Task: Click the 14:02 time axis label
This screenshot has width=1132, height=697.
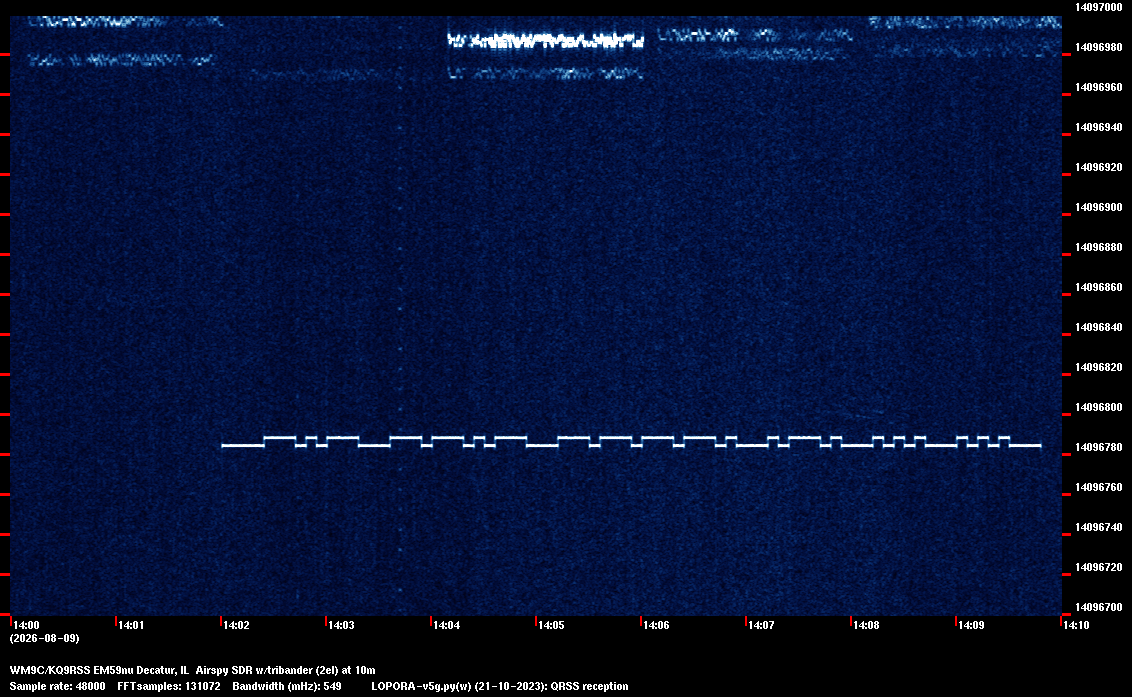Action: coord(237,625)
